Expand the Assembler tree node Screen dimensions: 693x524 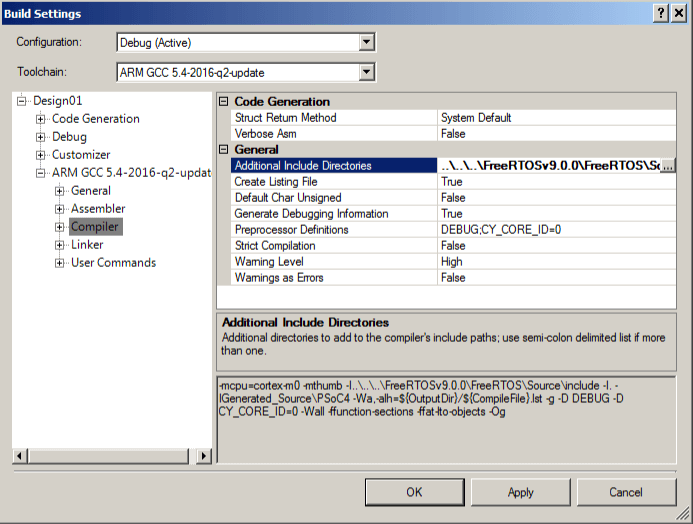[60, 209]
